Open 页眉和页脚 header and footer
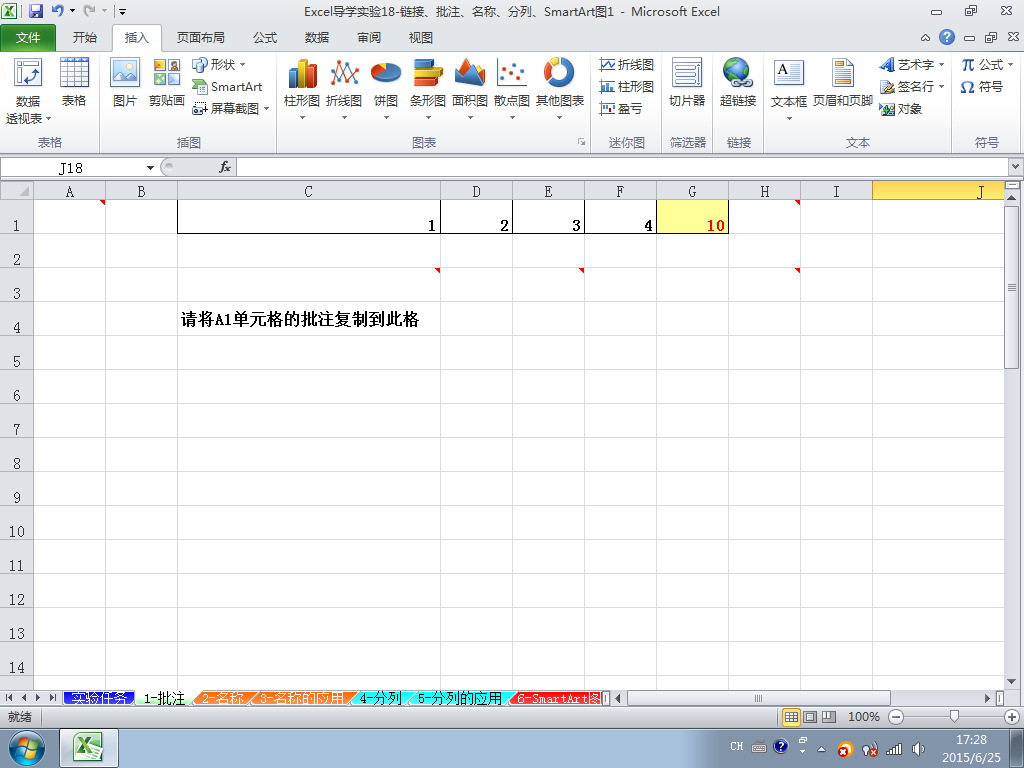1024x768 pixels. click(x=842, y=82)
